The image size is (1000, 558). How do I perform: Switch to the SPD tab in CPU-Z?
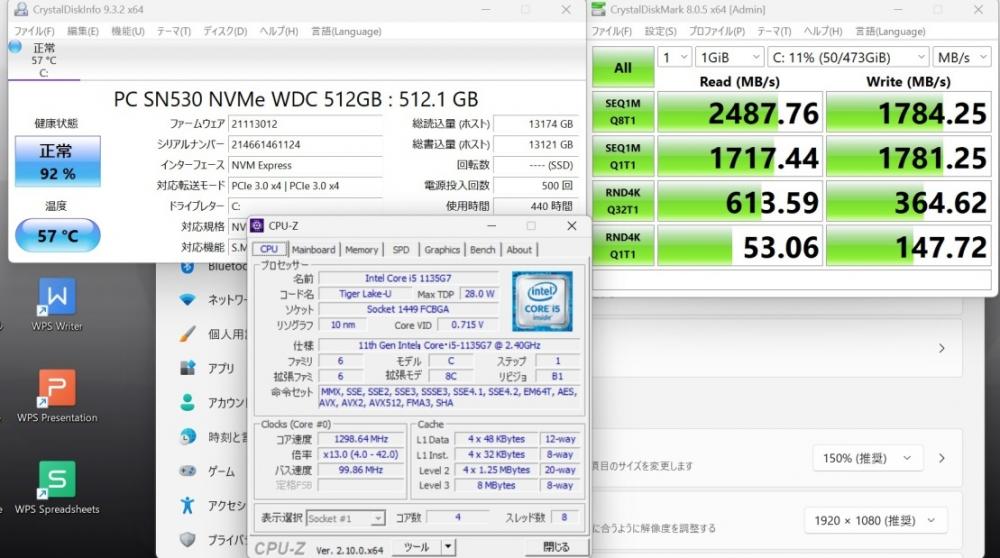(401, 249)
